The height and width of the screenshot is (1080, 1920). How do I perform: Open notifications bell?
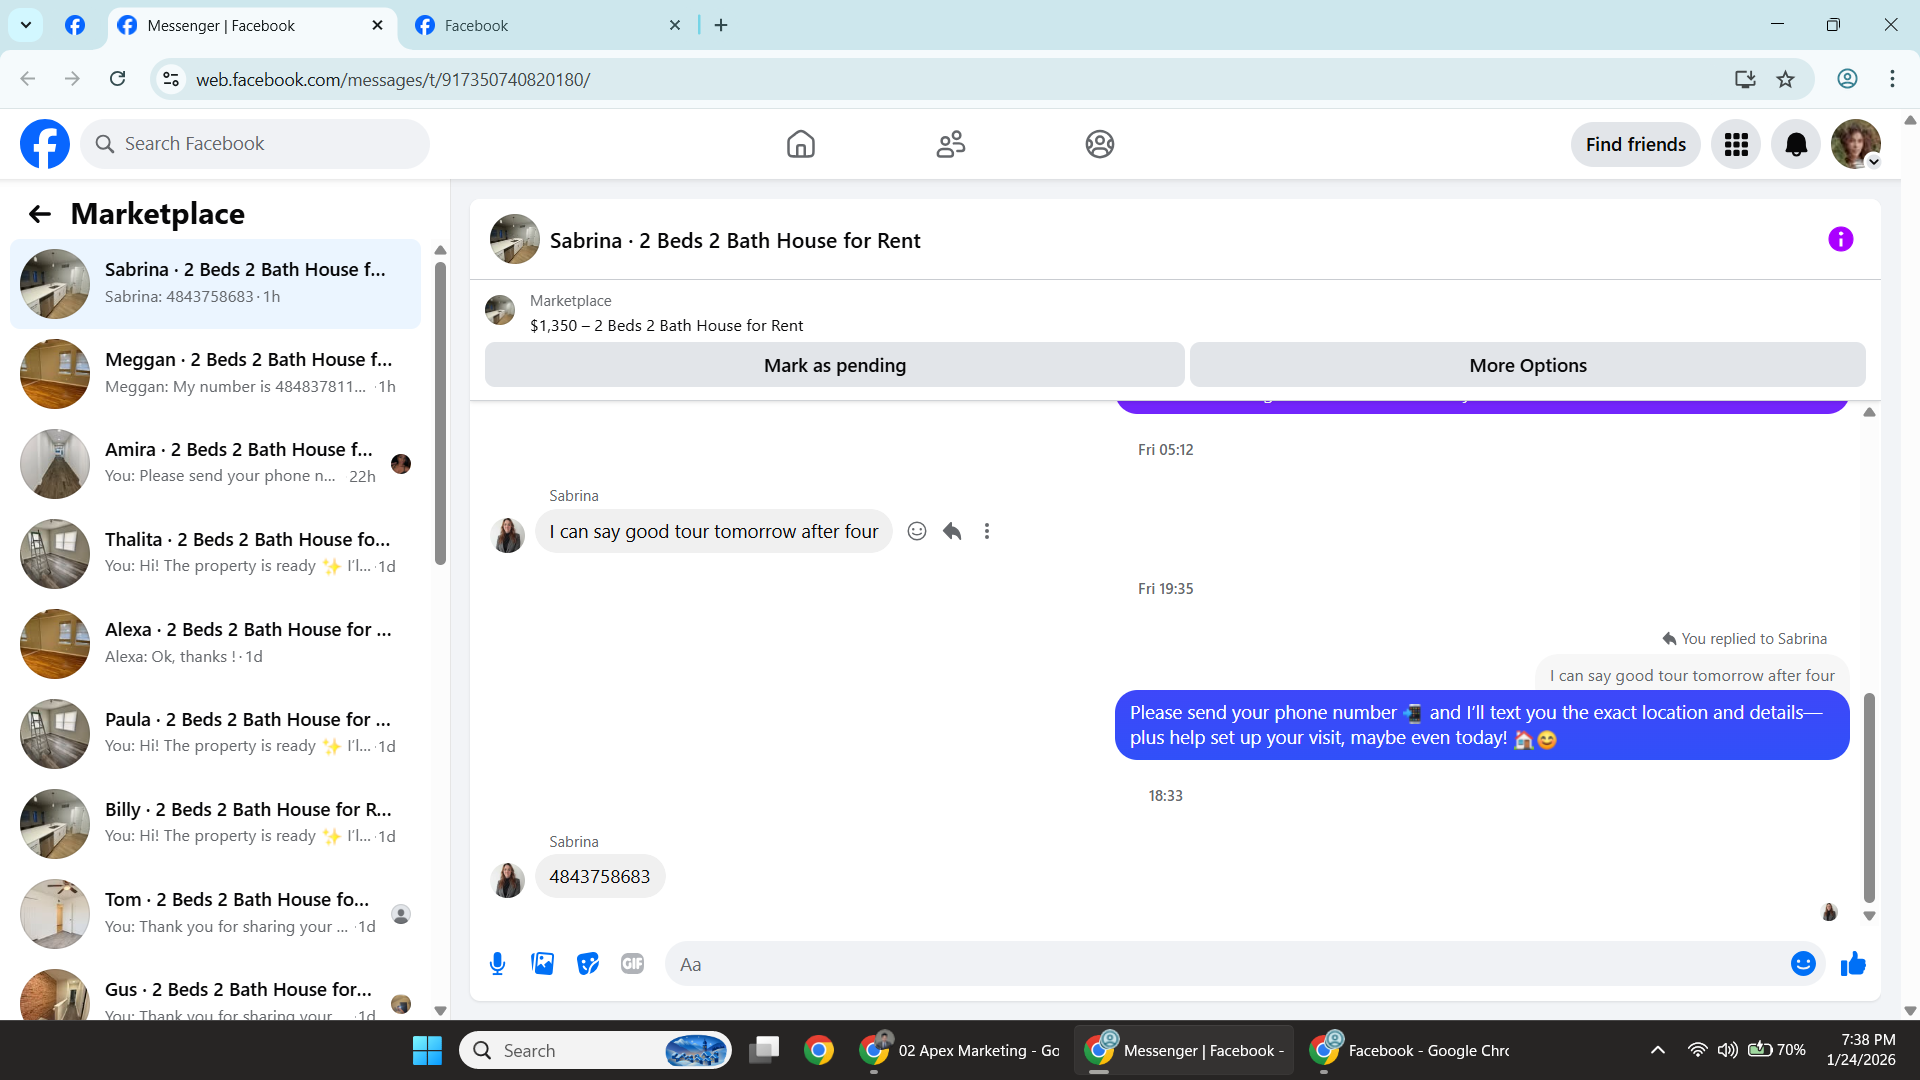click(x=1796, y=145)
